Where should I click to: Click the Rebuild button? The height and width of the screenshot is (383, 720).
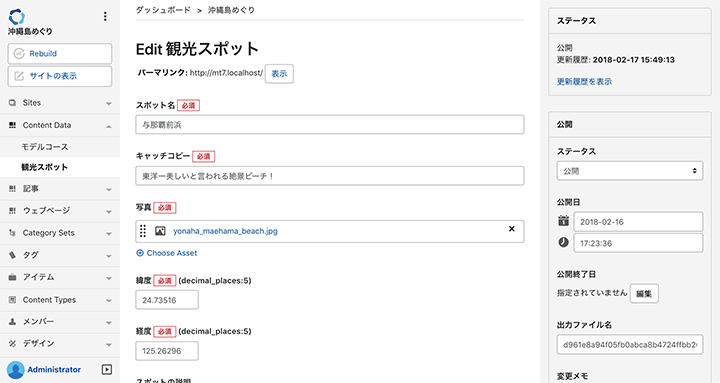pos(60,54)
